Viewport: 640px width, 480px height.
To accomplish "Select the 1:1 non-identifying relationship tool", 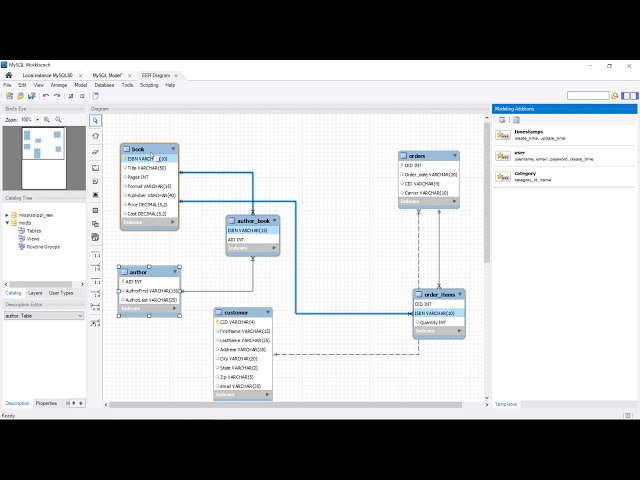I will click(x=96, y=254).
